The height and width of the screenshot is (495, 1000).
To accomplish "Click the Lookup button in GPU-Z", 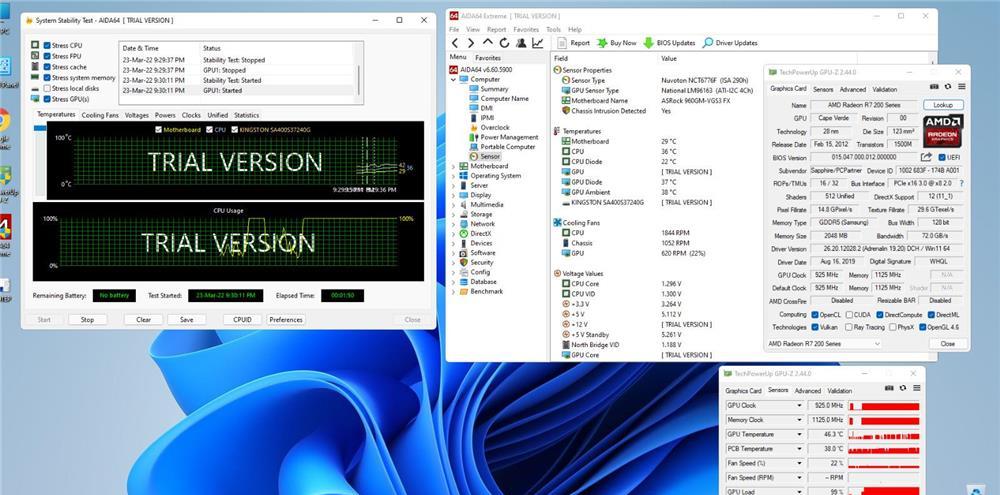I will (943, 105).
